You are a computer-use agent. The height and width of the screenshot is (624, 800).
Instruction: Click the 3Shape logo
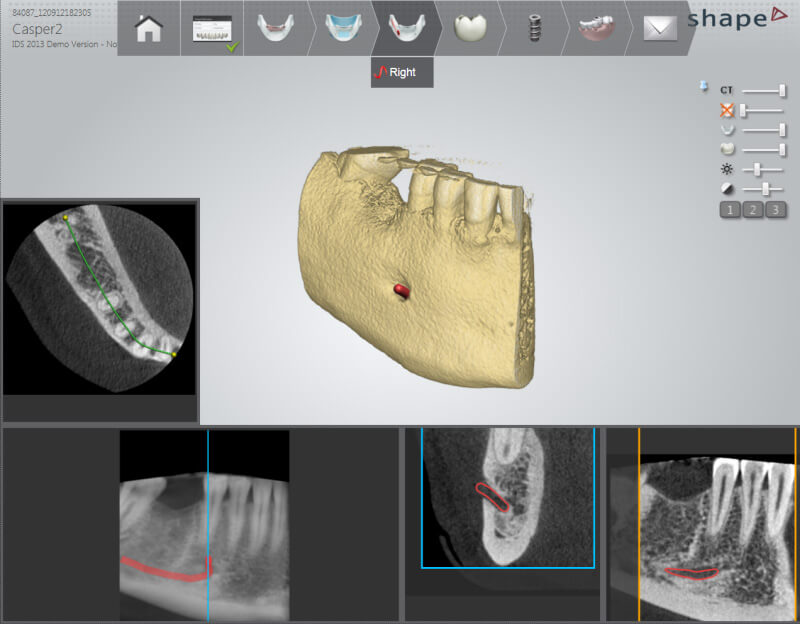tap(737, 18)
